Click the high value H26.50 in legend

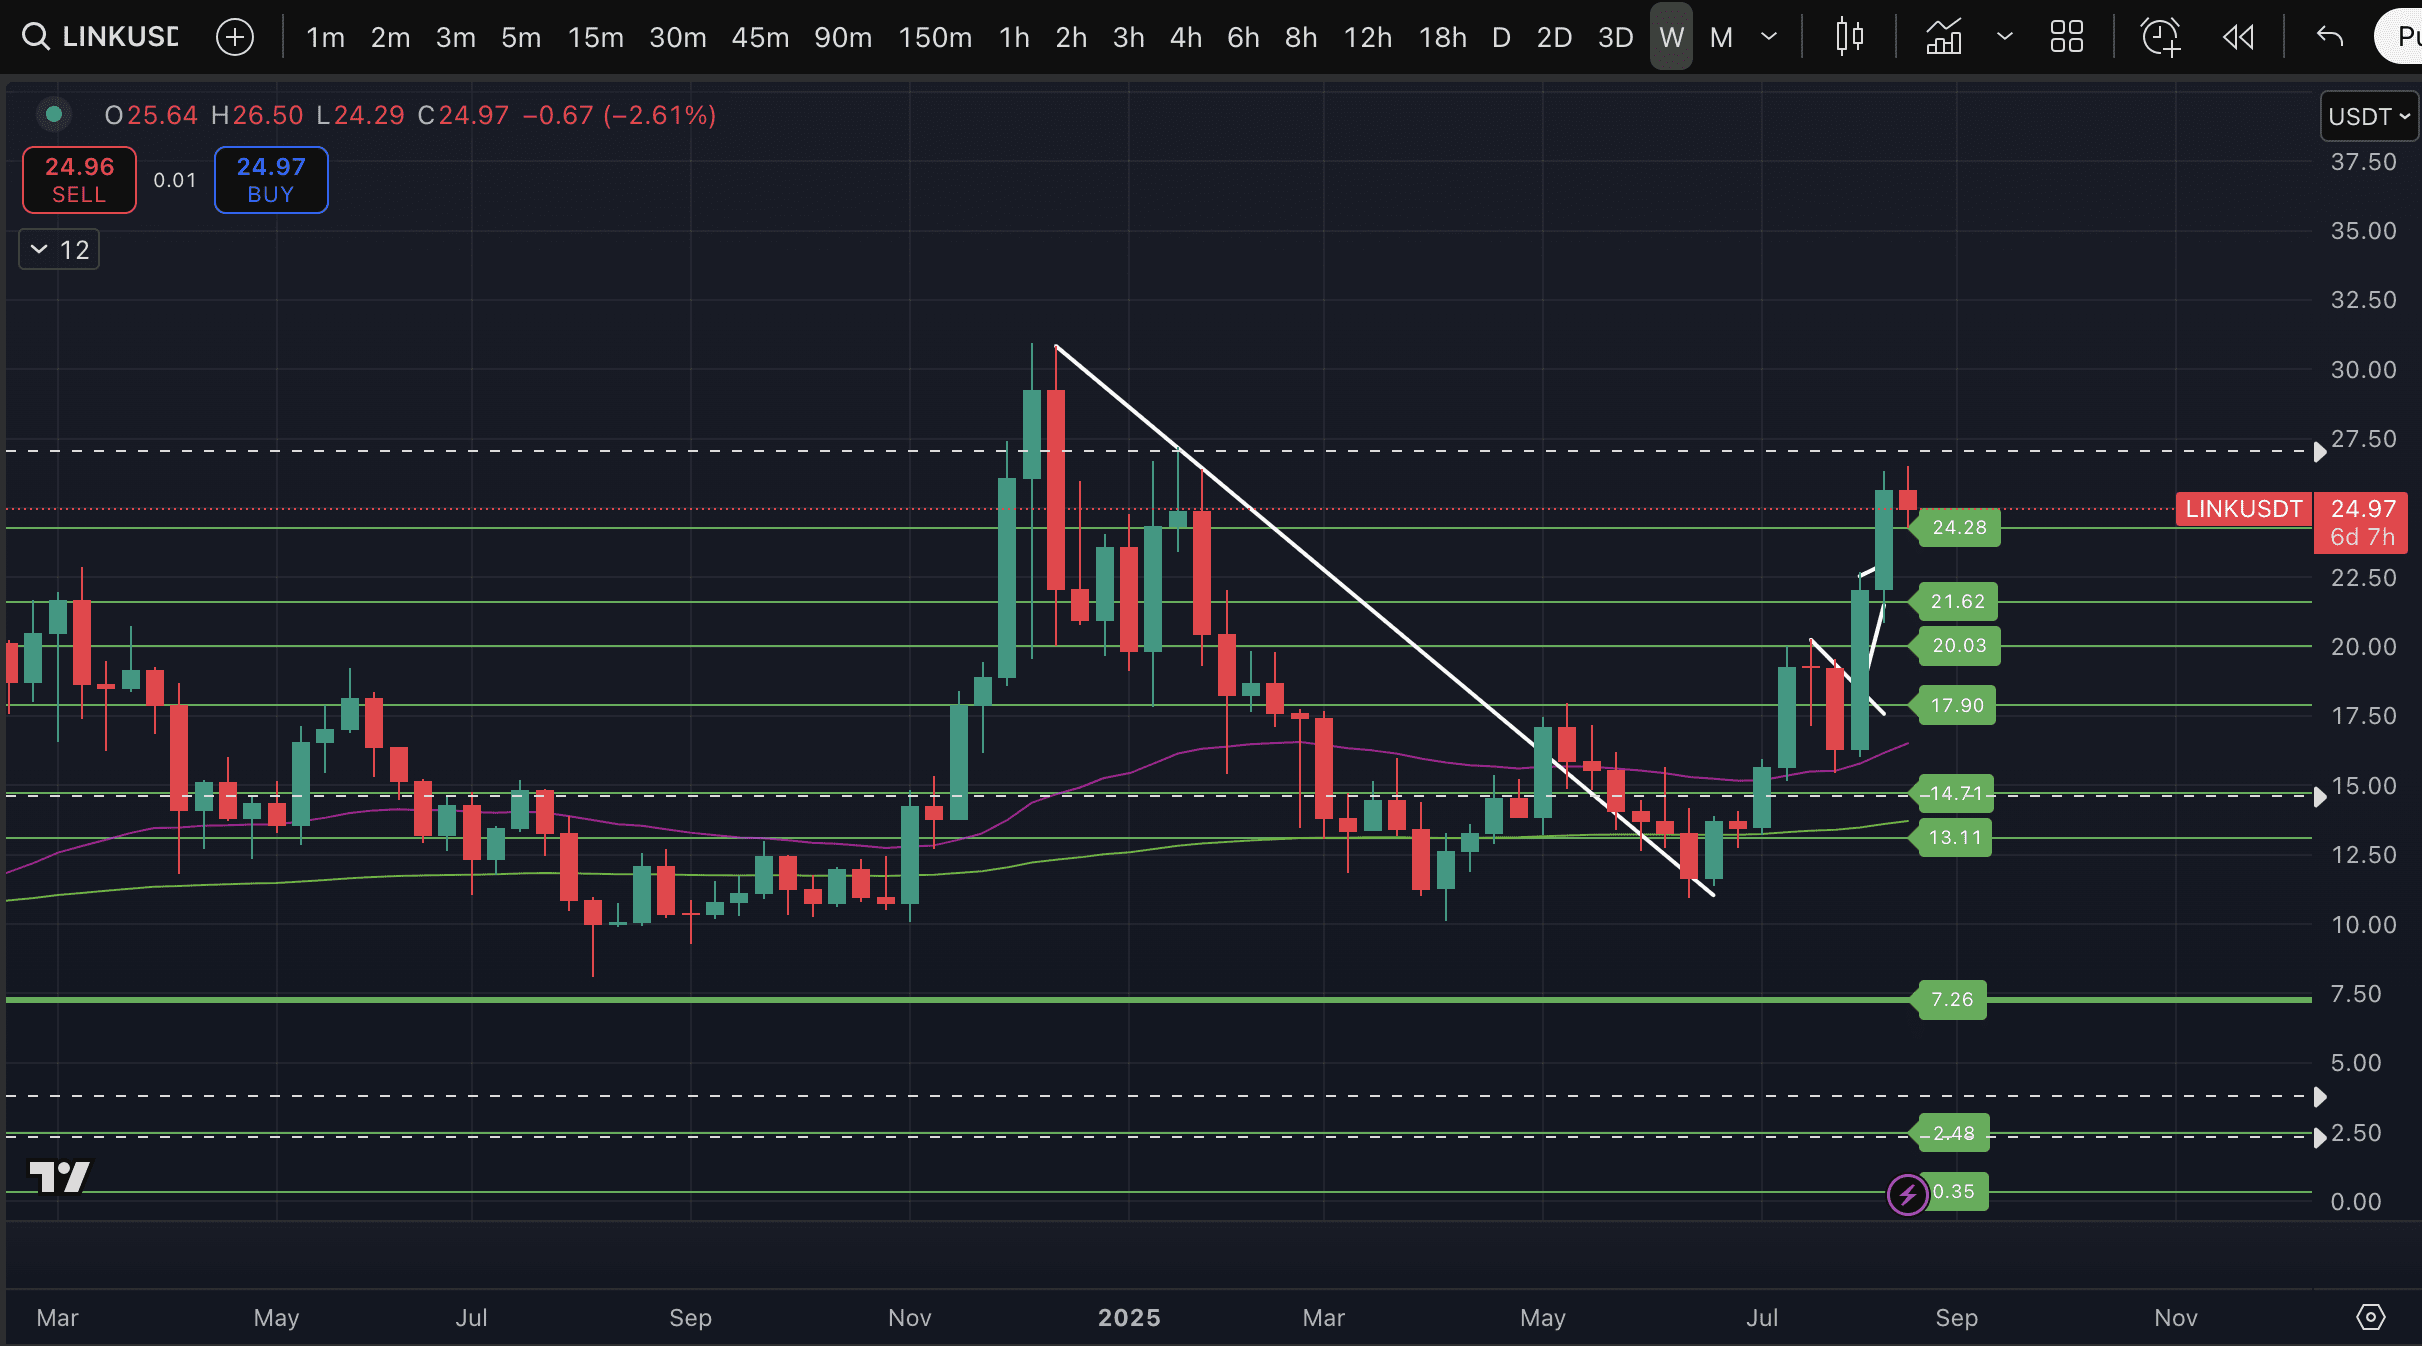click(x=256, y=115)
